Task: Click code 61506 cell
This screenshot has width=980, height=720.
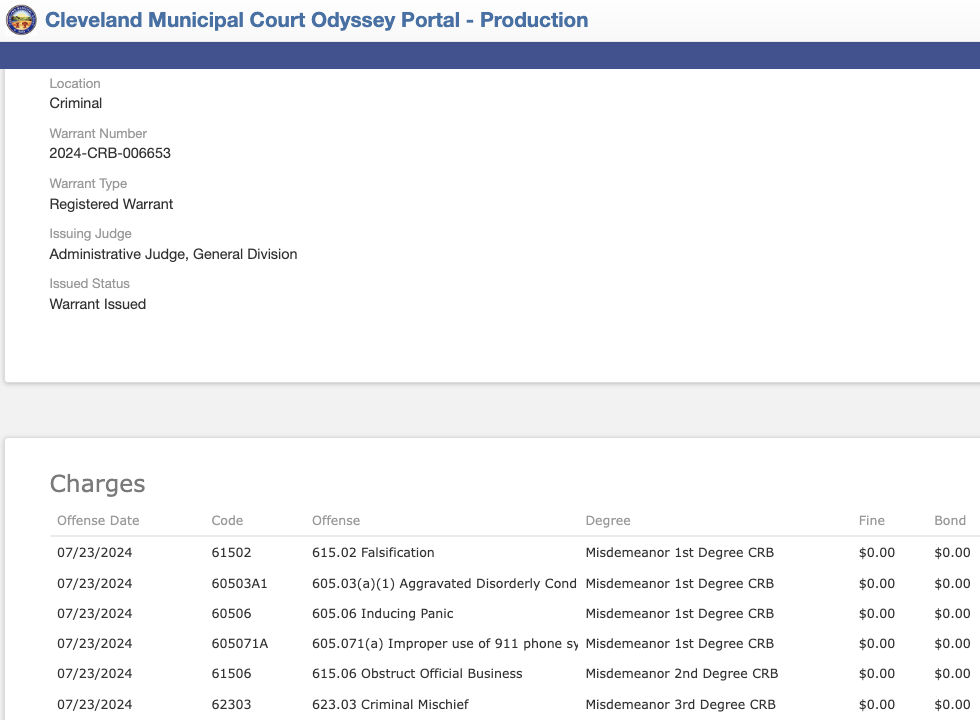Action: [x=231, y=674]
